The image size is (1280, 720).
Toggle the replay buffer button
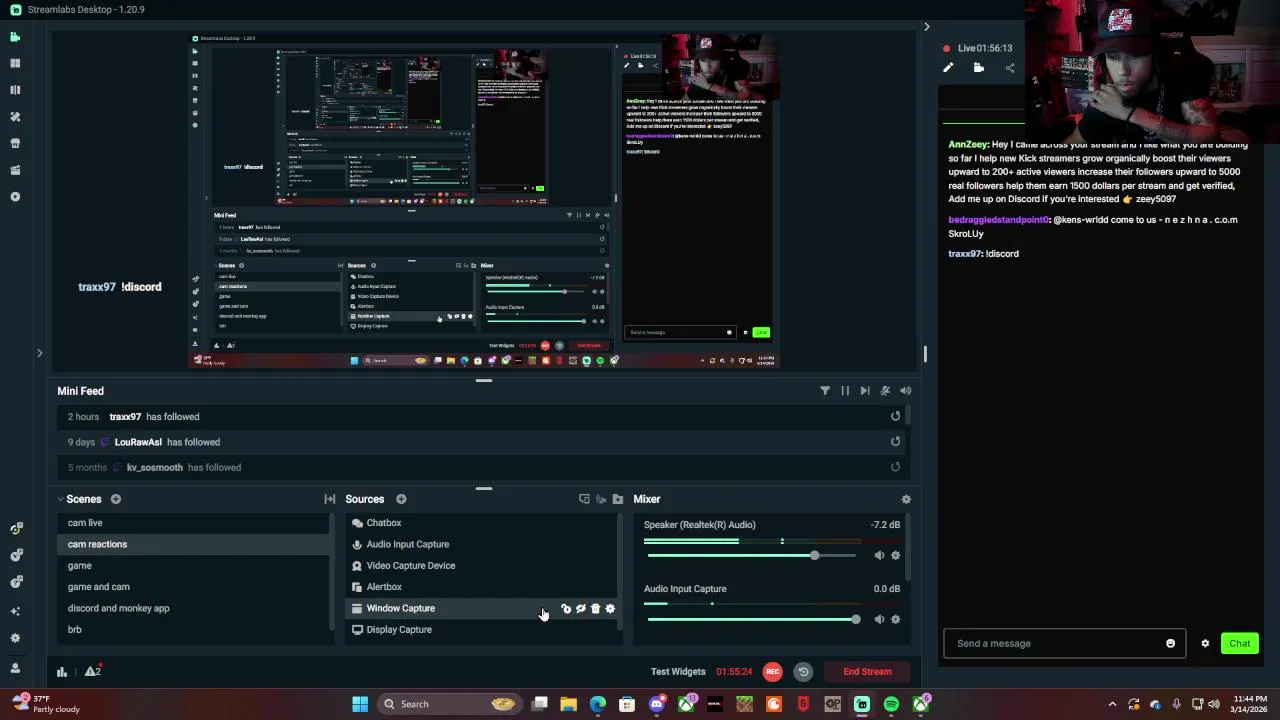[802, 672]
